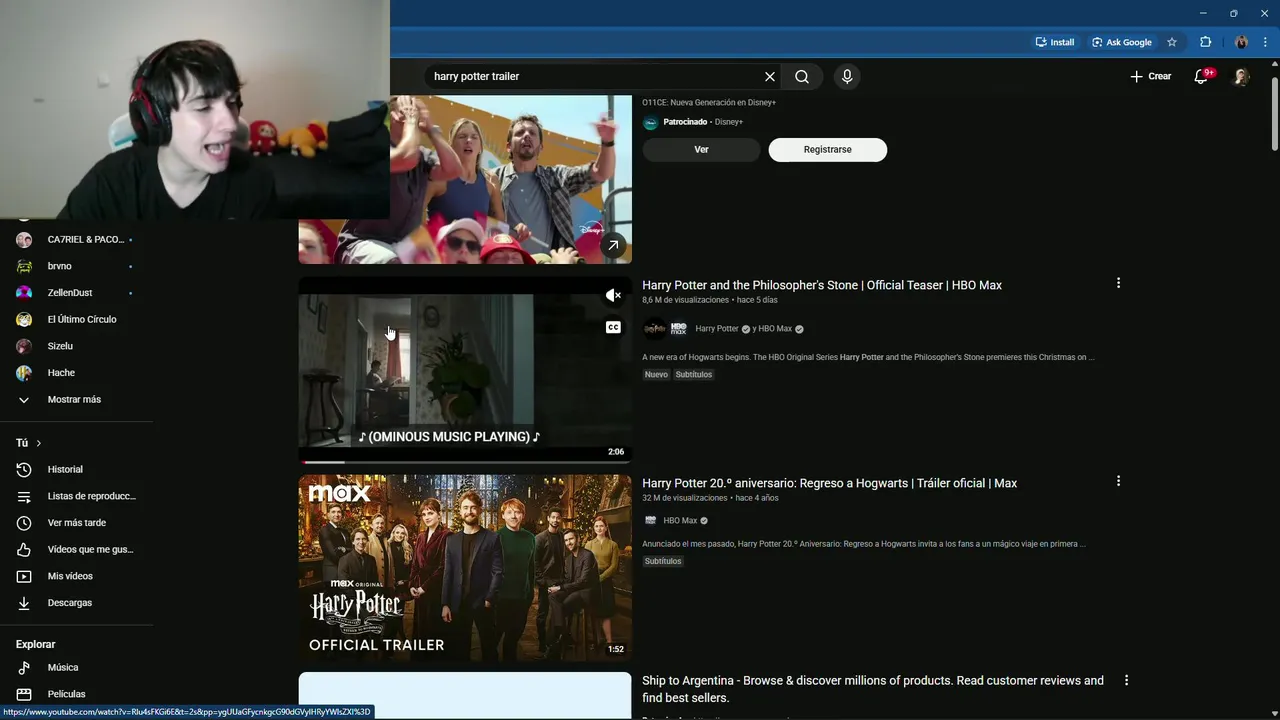The height and width of the screenshot is (720, 1280).
Task: Toggle captions on the teaser preview
Action: point(613,327)
